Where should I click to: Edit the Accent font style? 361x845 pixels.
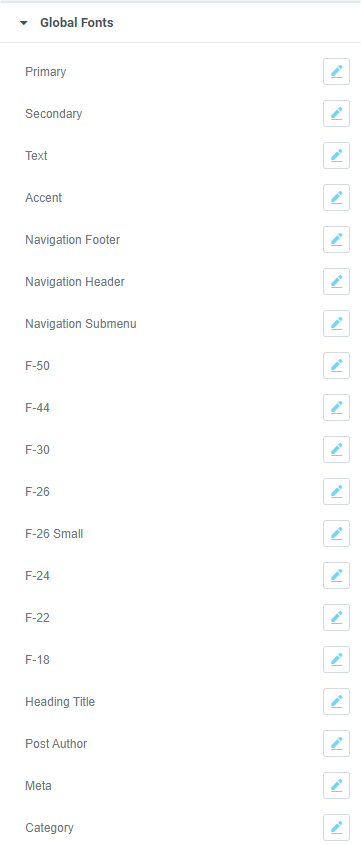coord(336,198)
